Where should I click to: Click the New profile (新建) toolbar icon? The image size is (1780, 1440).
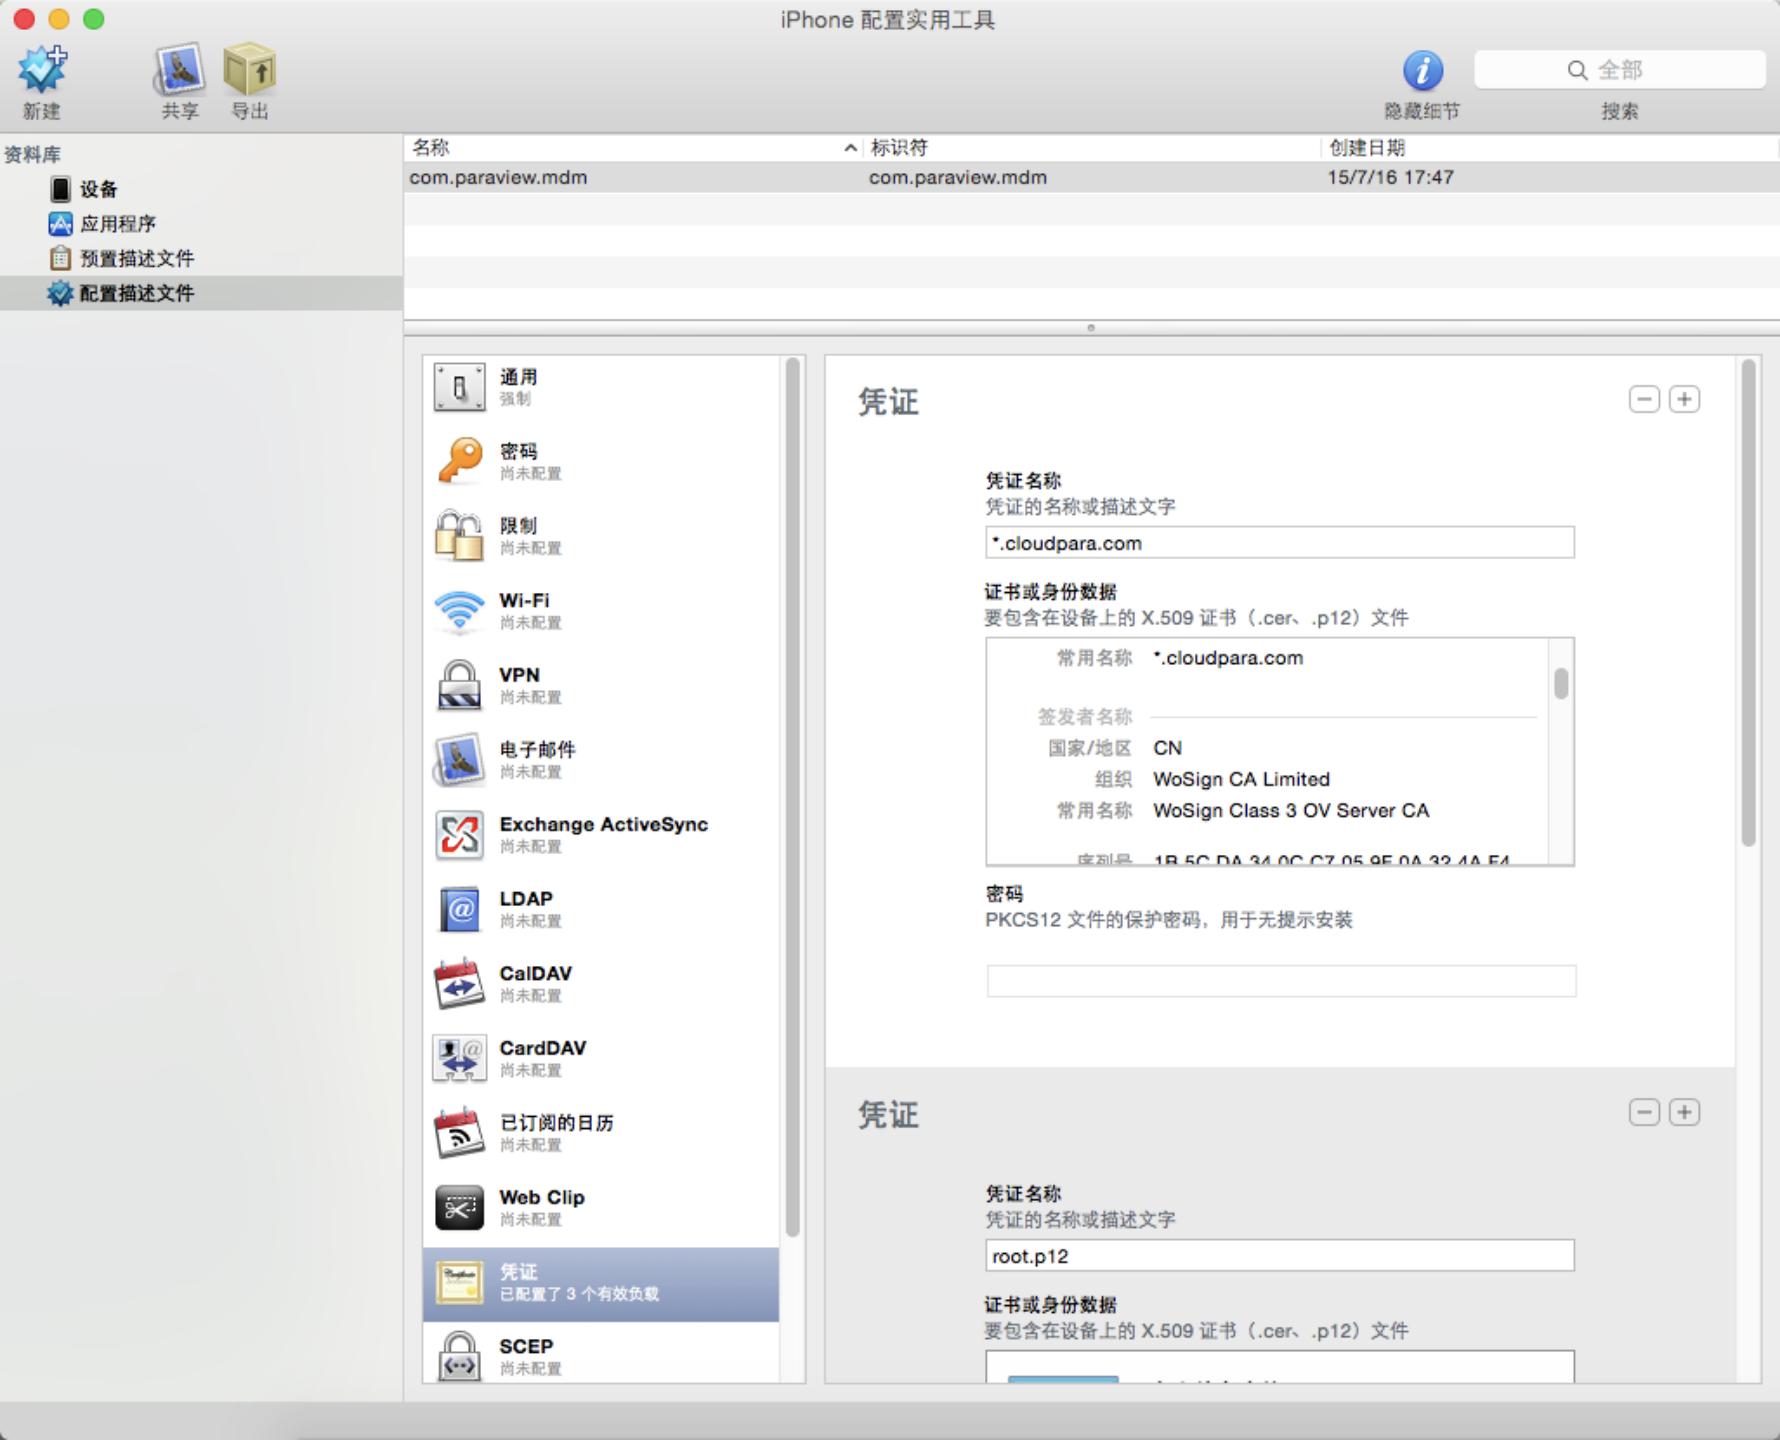pyautogui.click(x=42, y=70)
